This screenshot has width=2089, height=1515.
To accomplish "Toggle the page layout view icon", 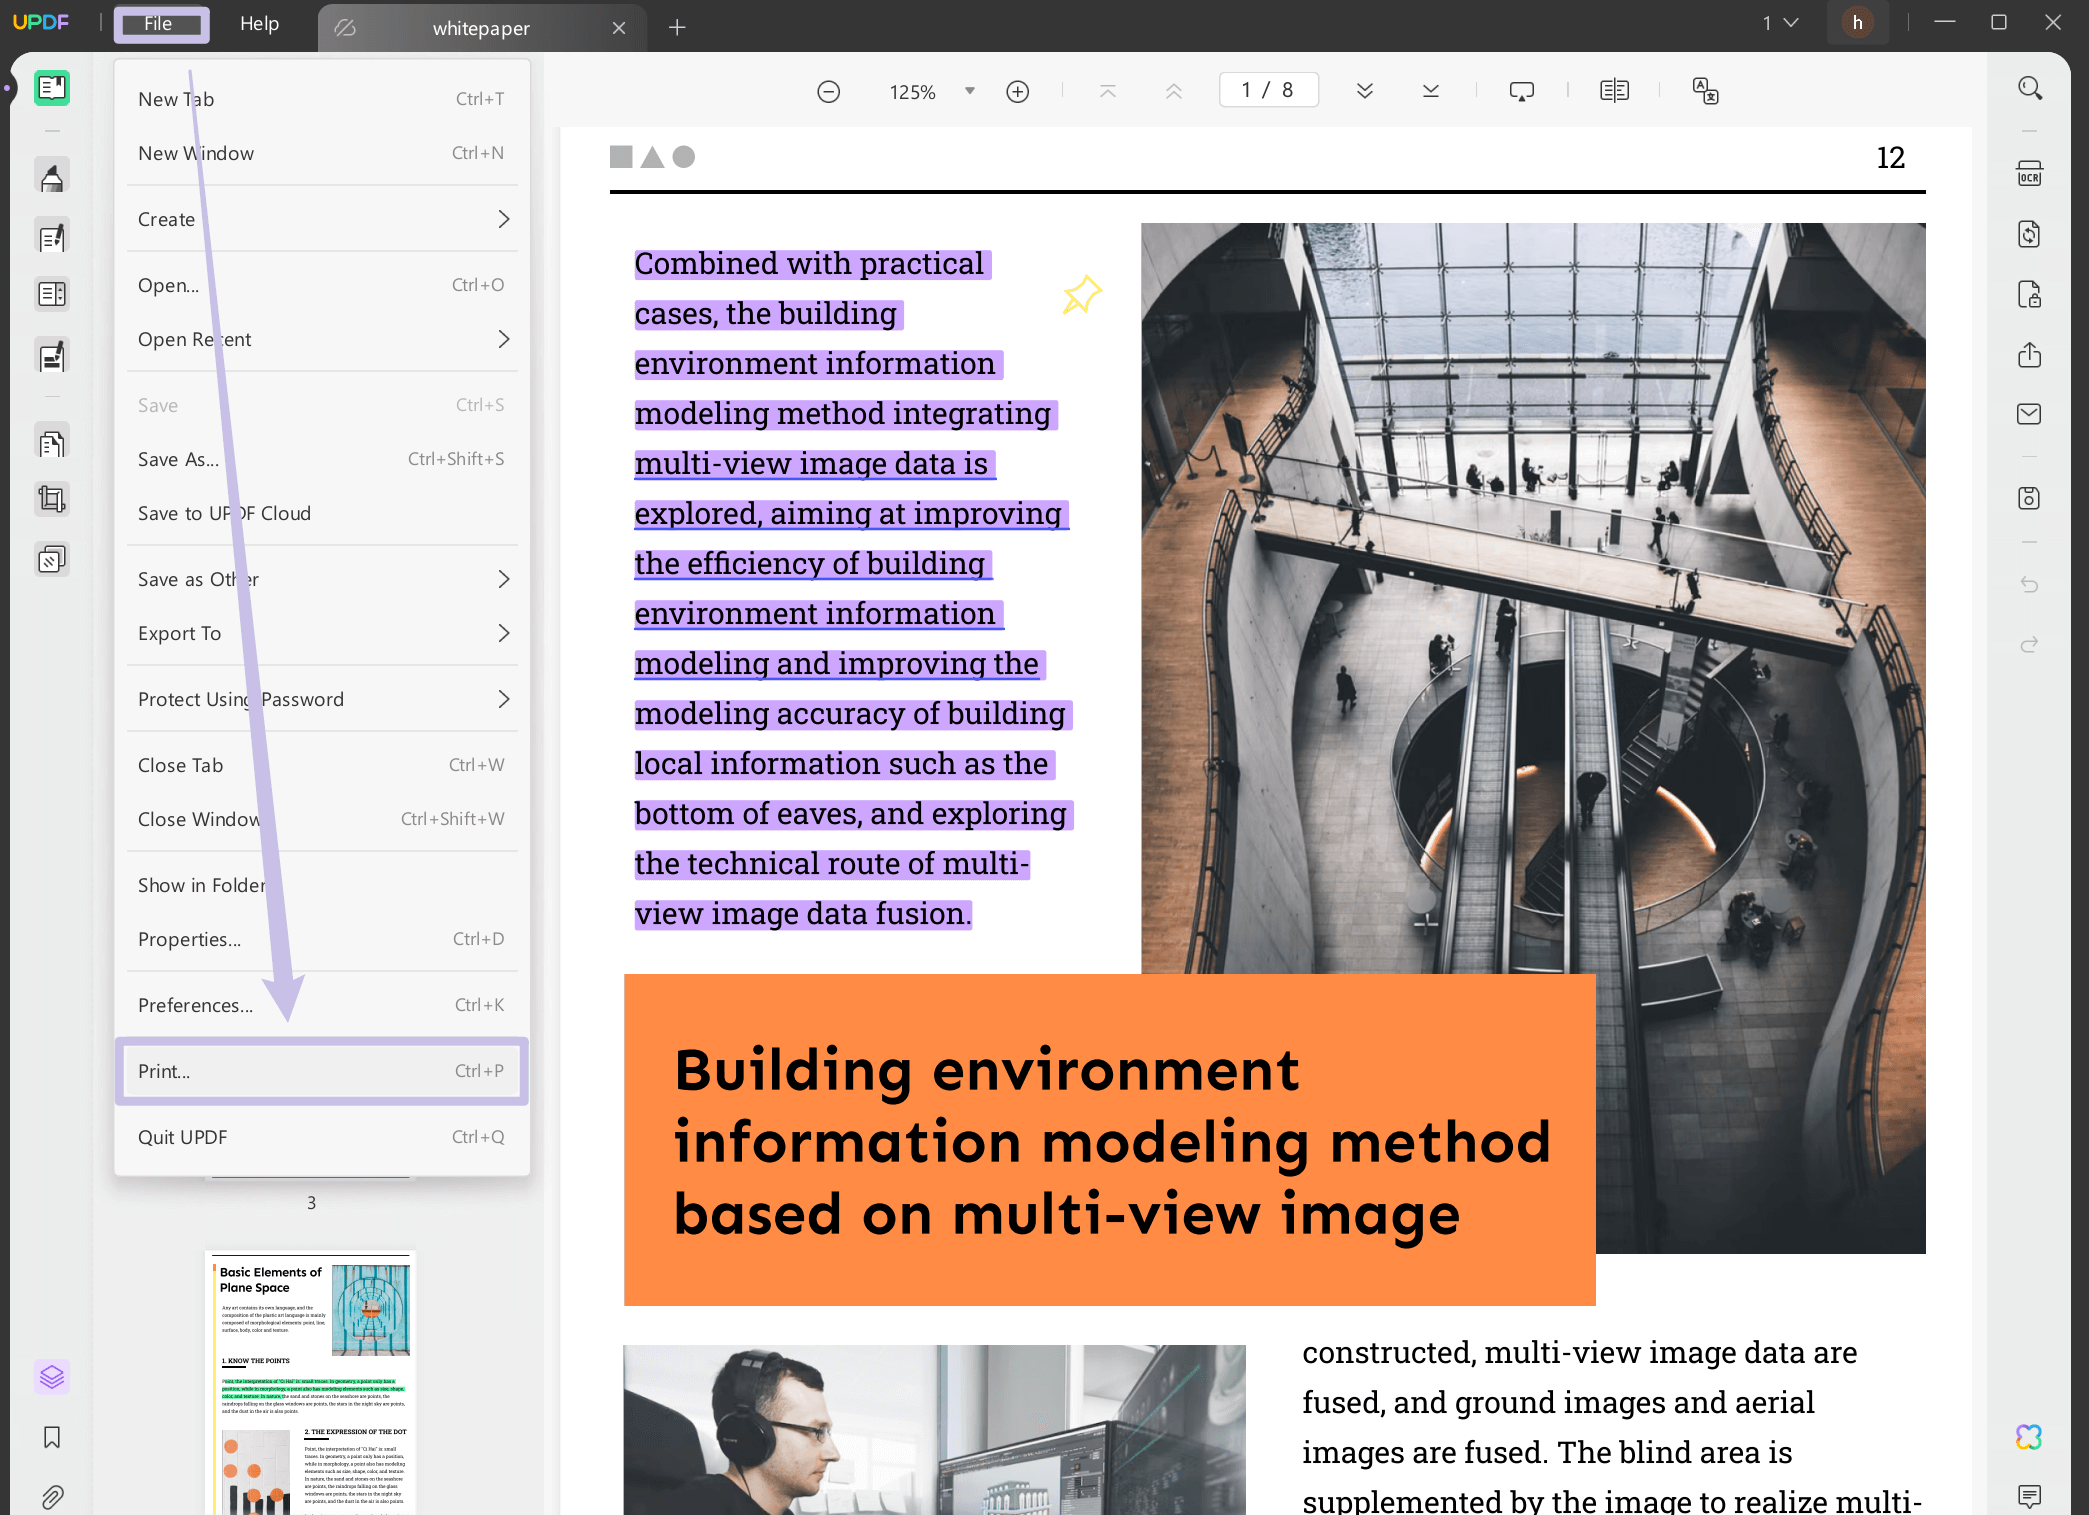I will tap(1613, 92).
